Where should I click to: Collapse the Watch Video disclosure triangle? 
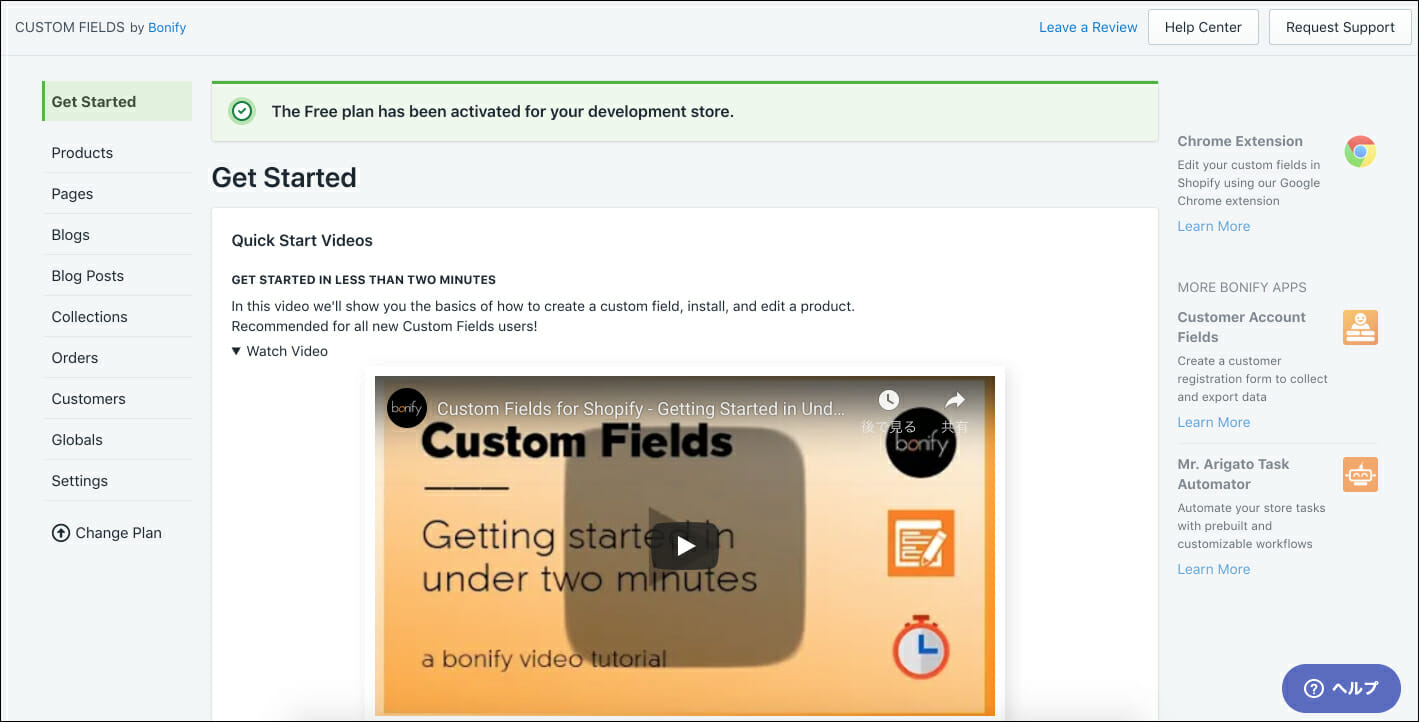tap(236, 351)
